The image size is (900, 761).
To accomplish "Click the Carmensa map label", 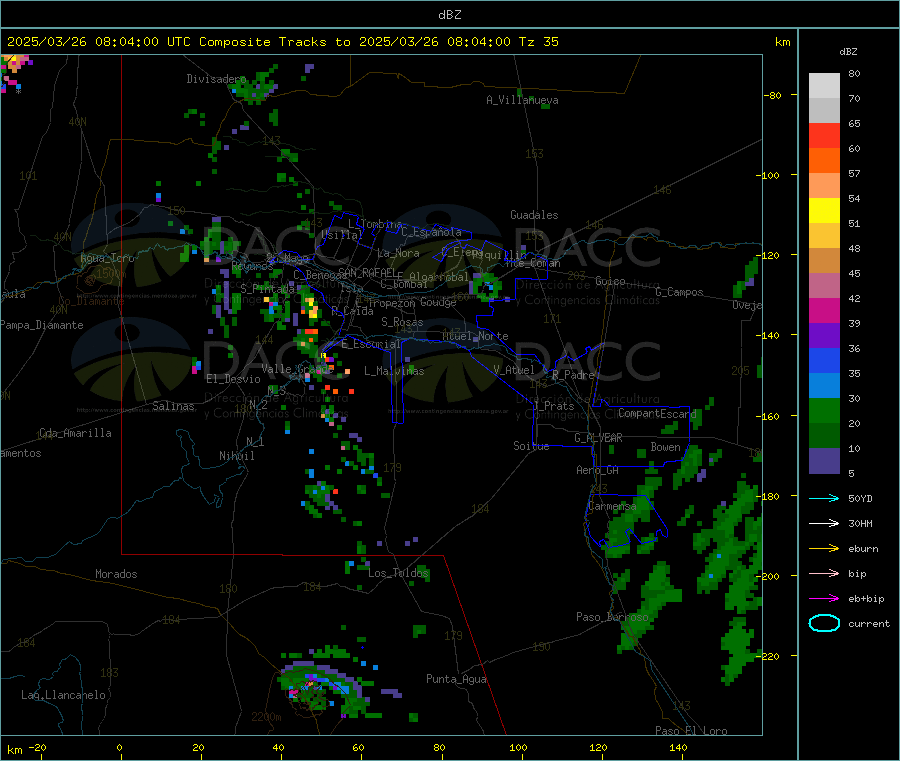I will [612, 506].
